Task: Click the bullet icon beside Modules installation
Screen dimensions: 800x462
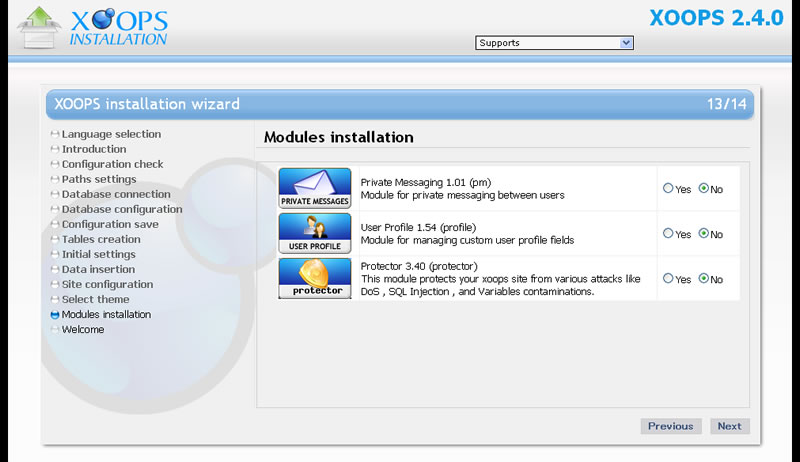Action: click(x=55, y=315)
